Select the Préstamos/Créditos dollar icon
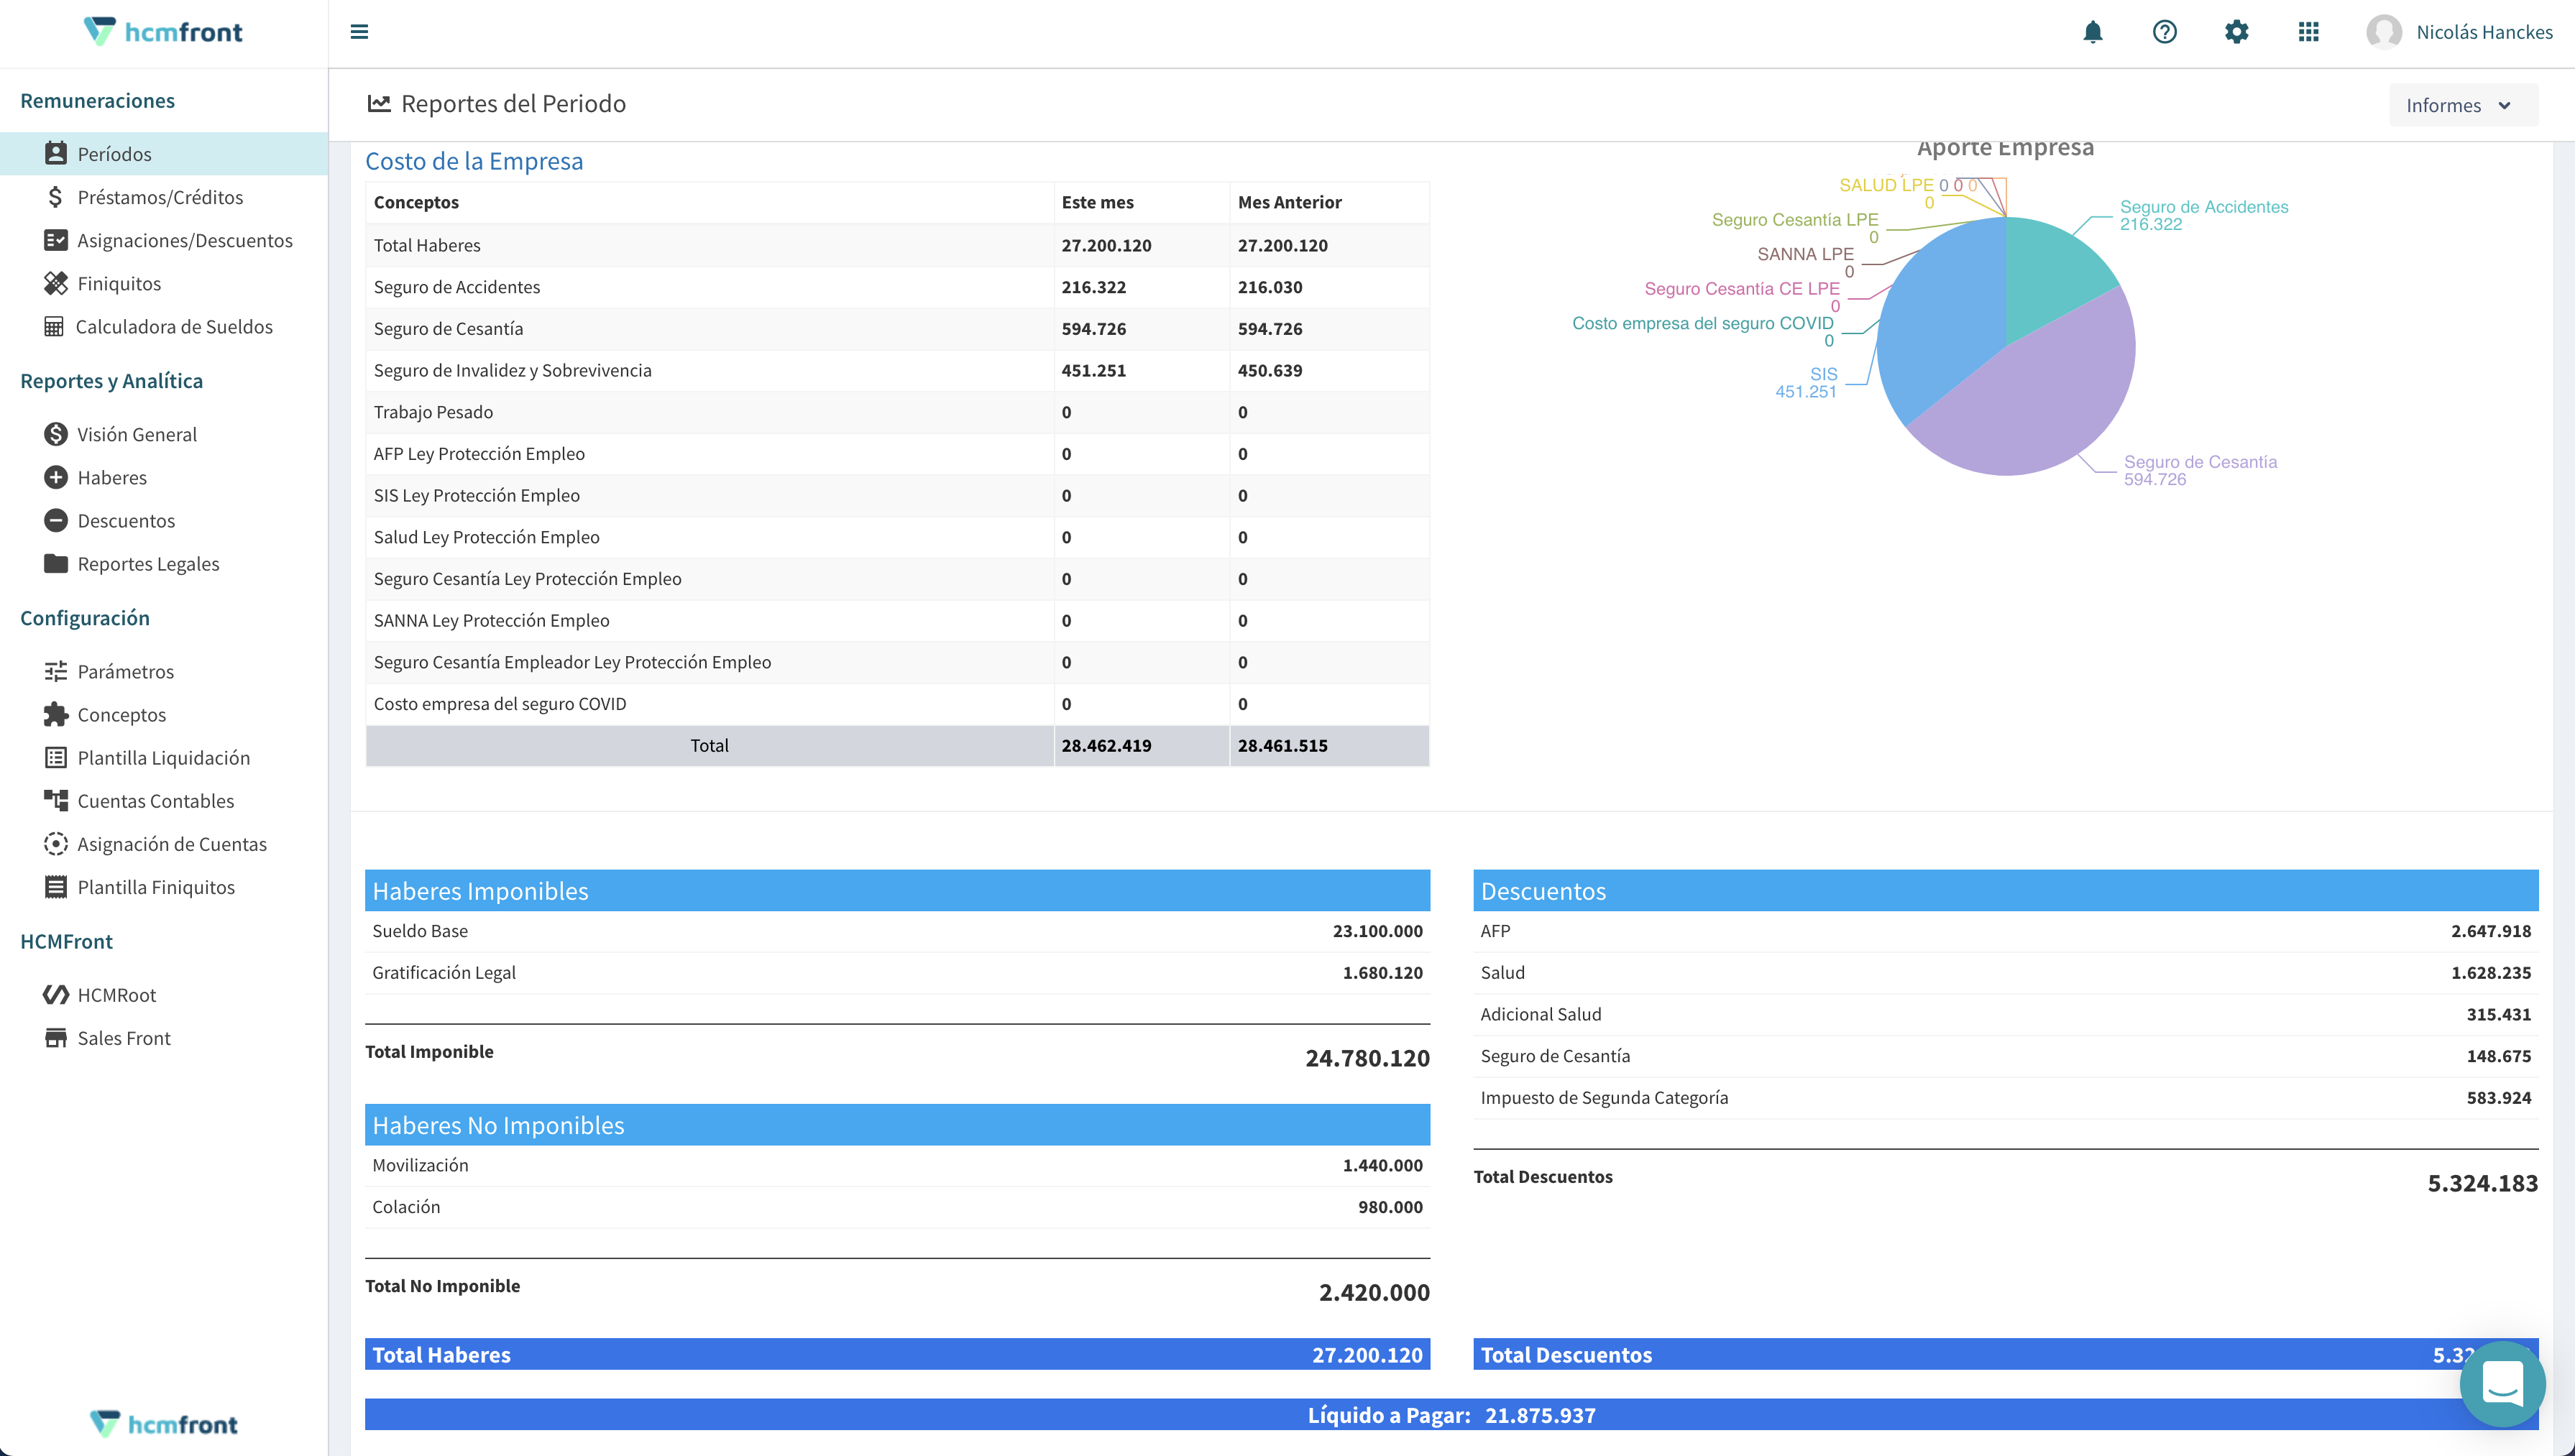 tap(57, 197)
